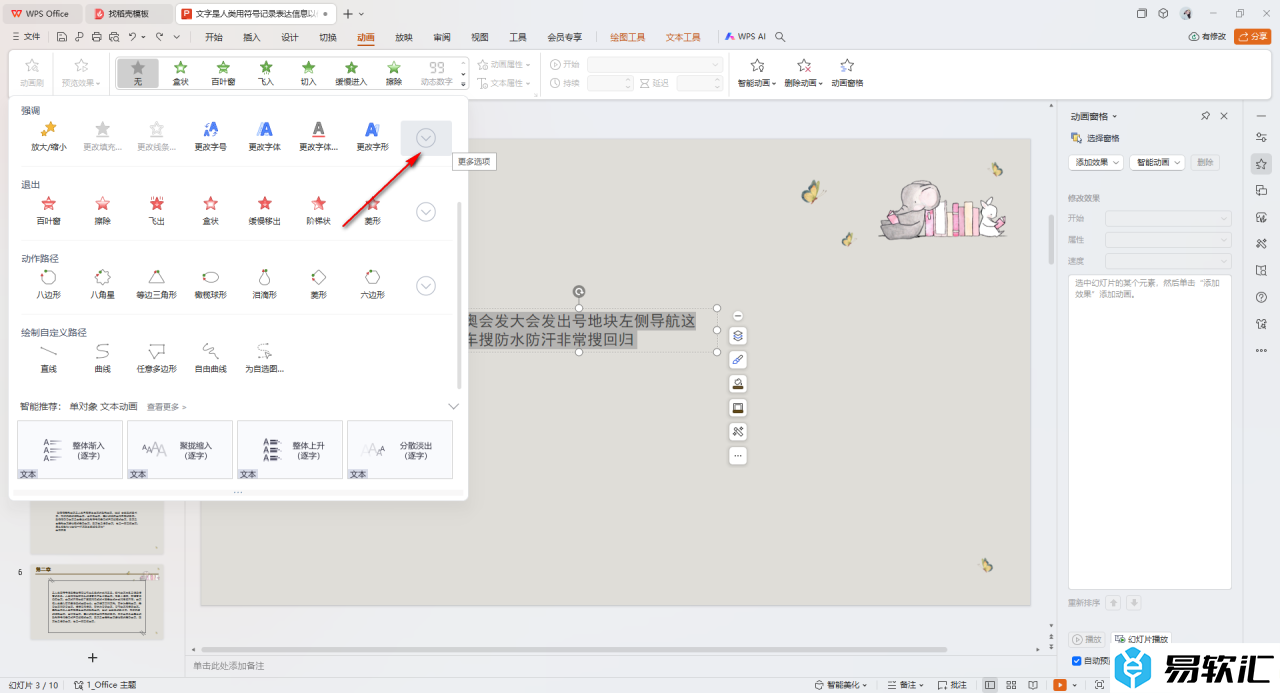Select the 泪滴形 motion path

click(x=264, y=284)
